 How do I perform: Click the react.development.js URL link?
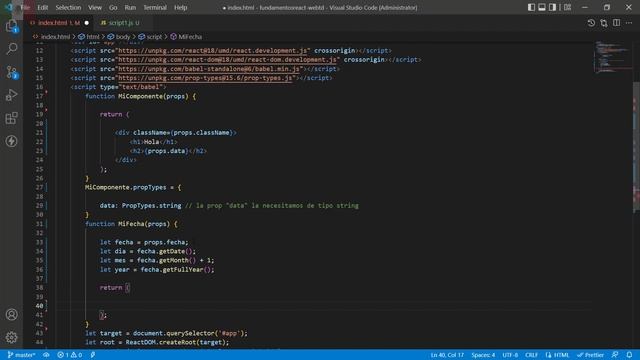click(x=212, y=51)
